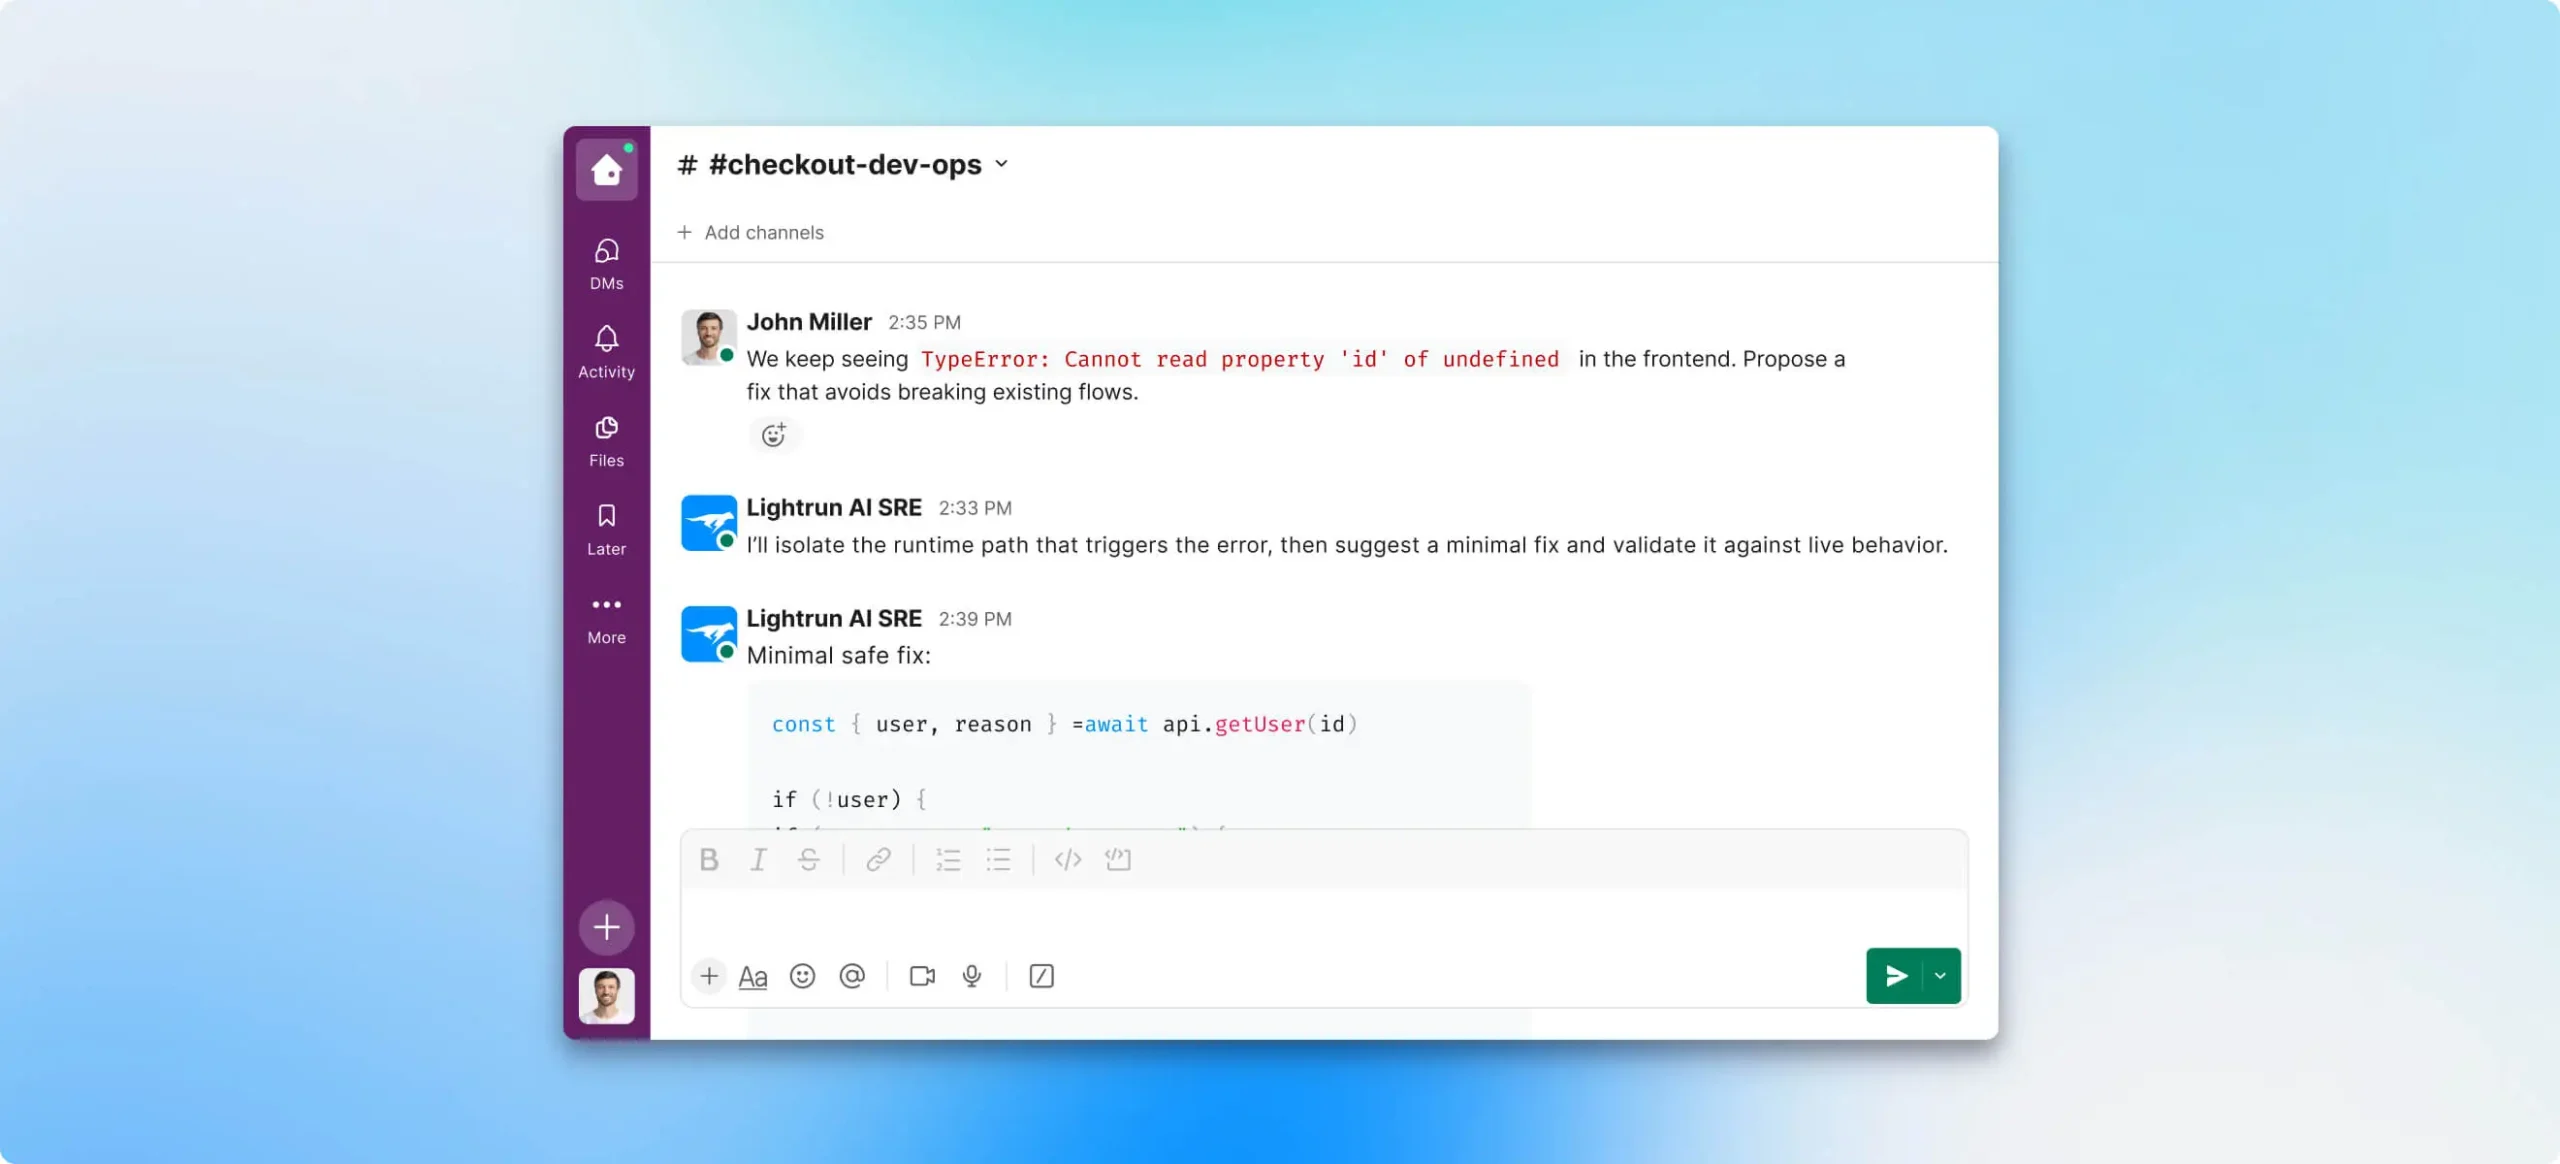
Task: Toggle italic formatting in composer
Action: coord(758,860)
